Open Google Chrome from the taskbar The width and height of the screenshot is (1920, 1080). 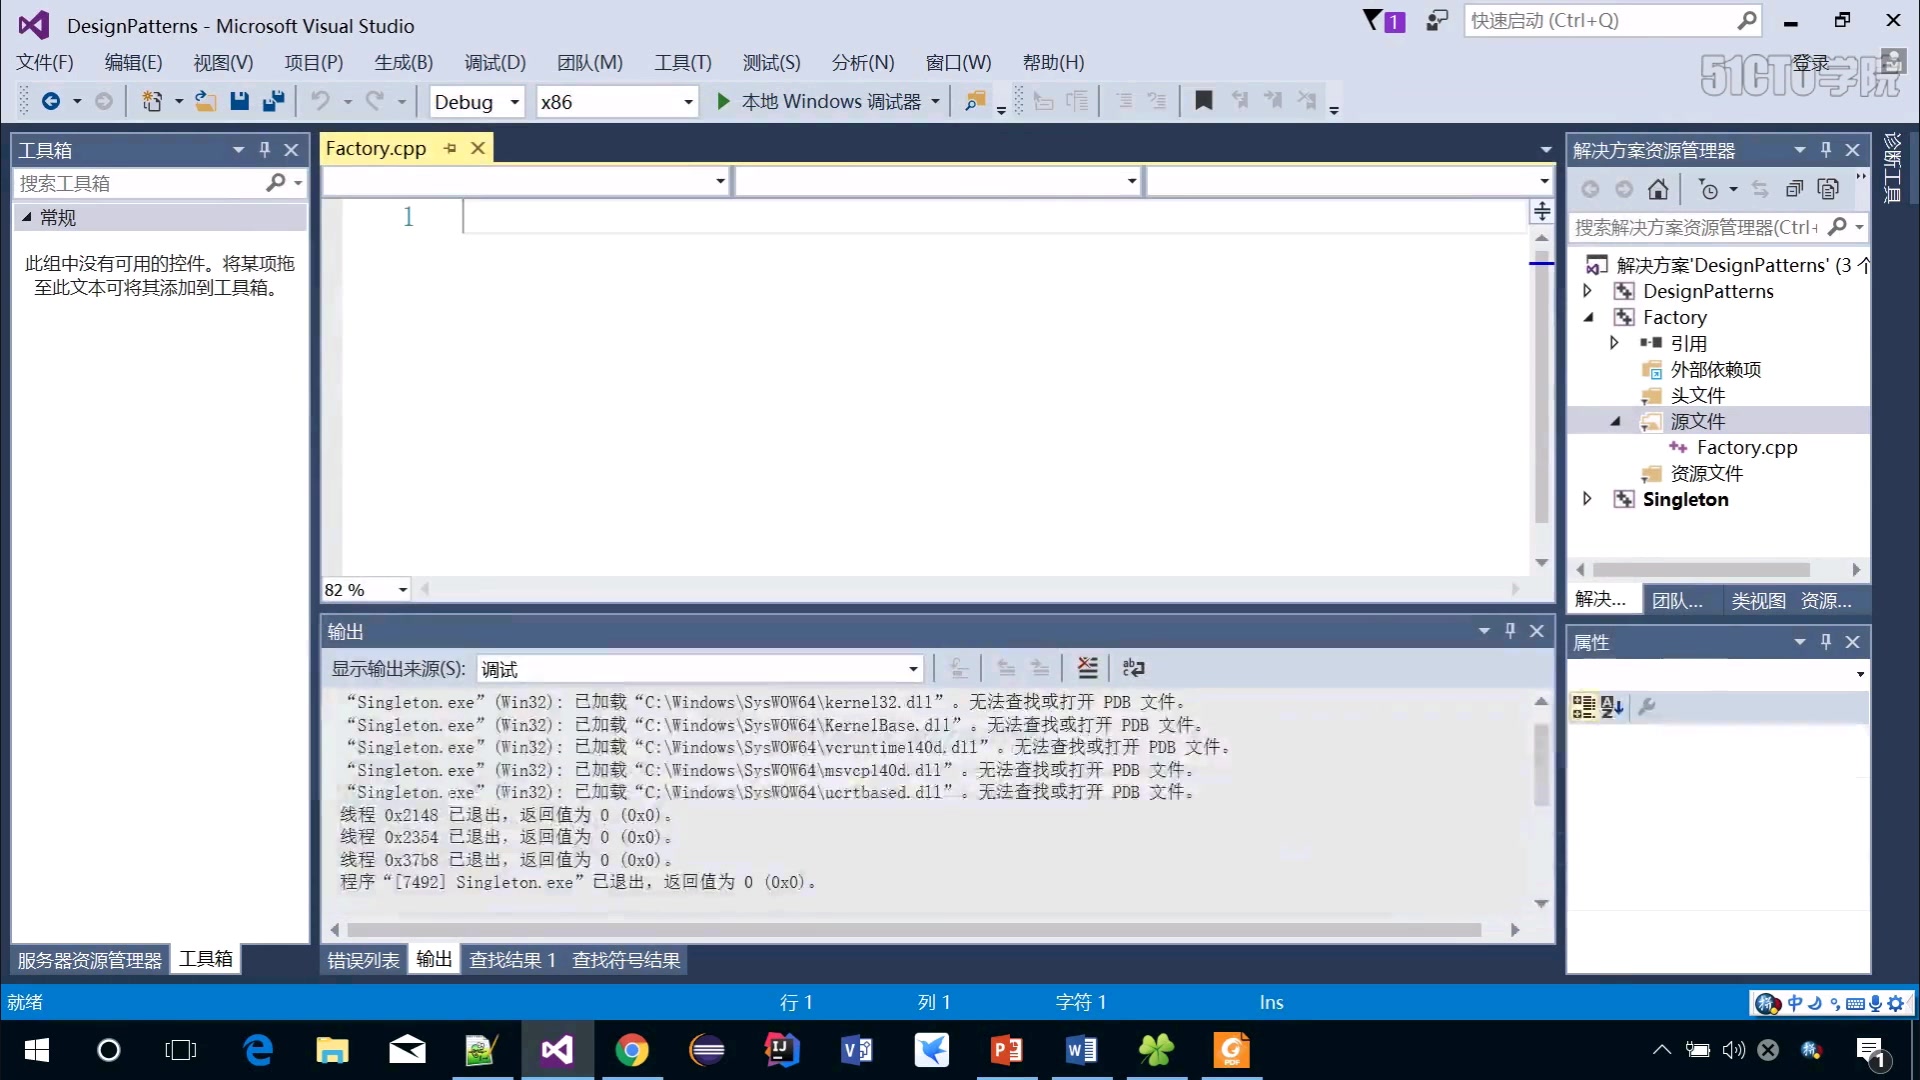(632, 1050)
